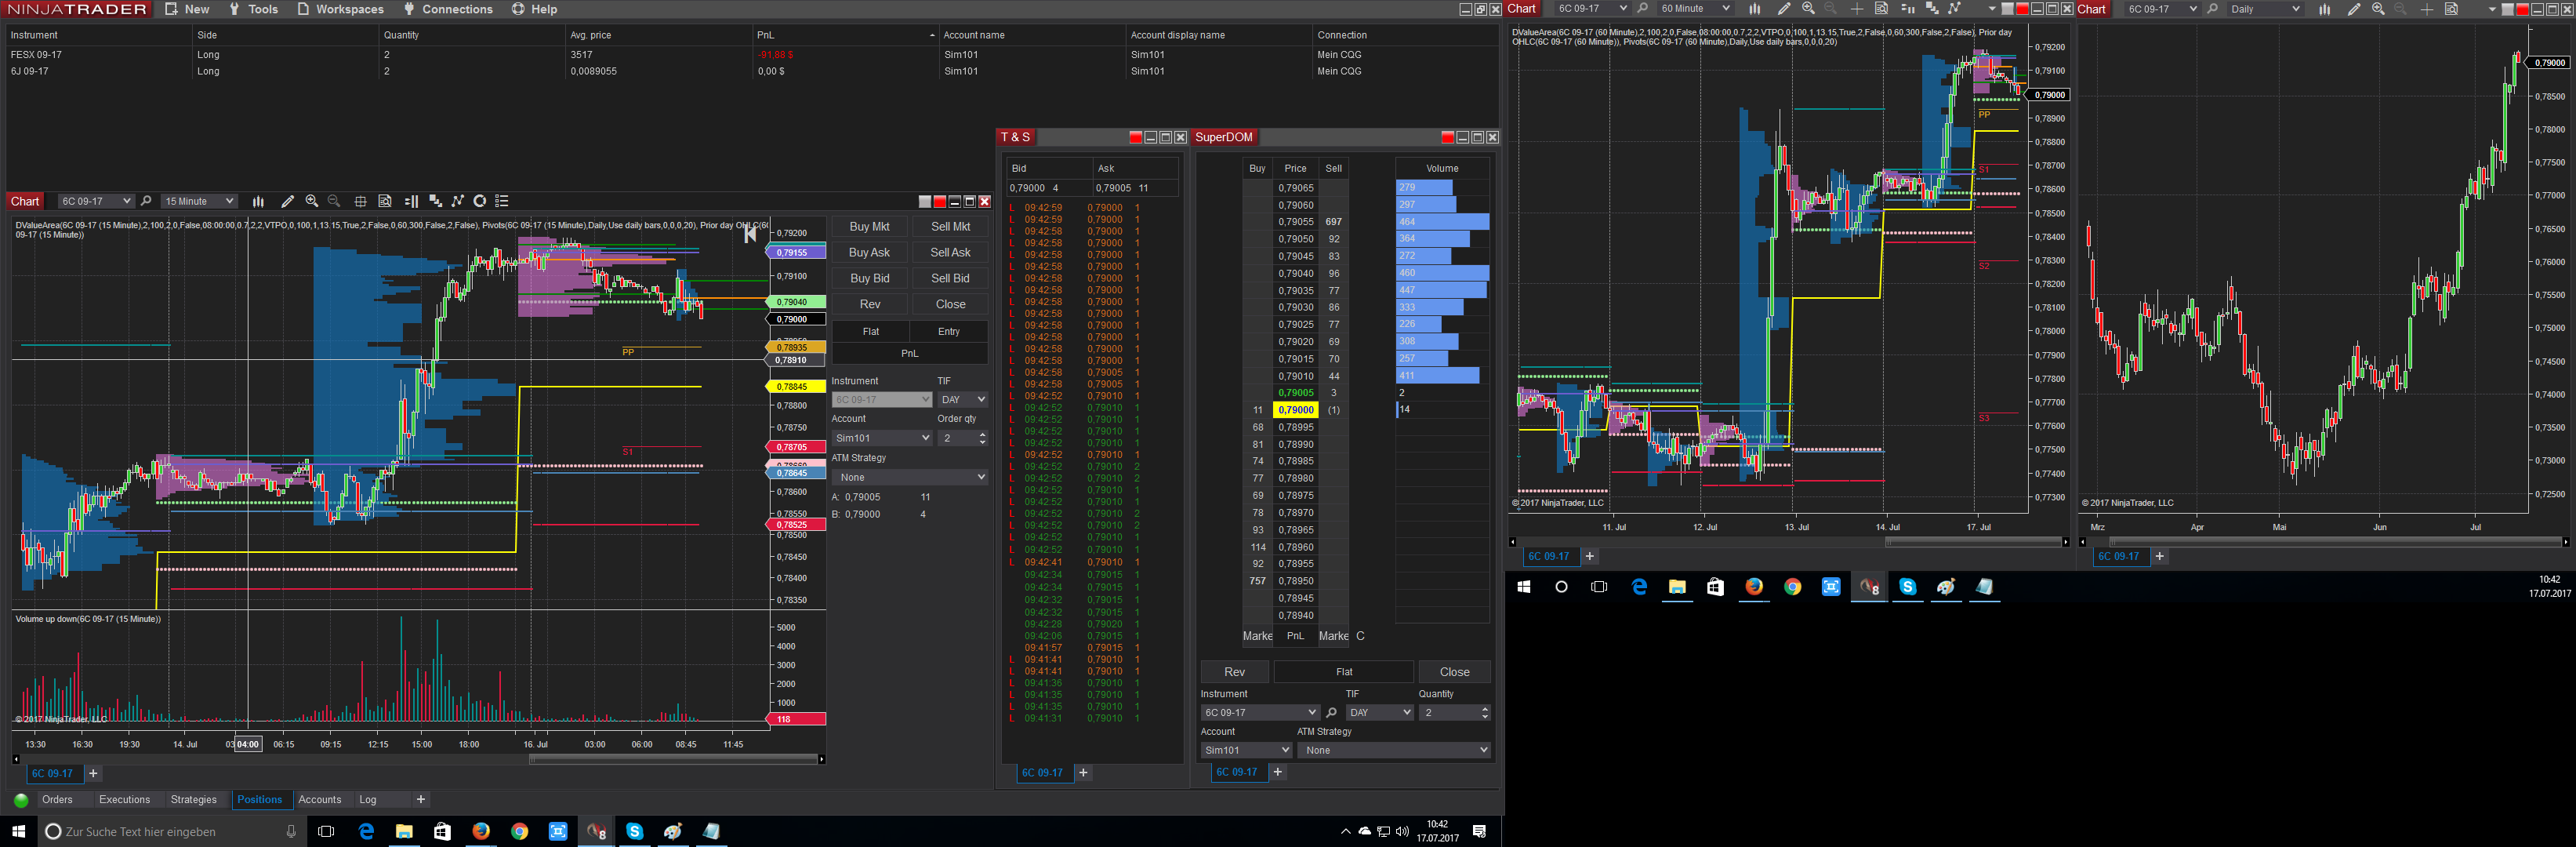Select drawing tools pencil in 60 Minute chart

click(1784, 9)
